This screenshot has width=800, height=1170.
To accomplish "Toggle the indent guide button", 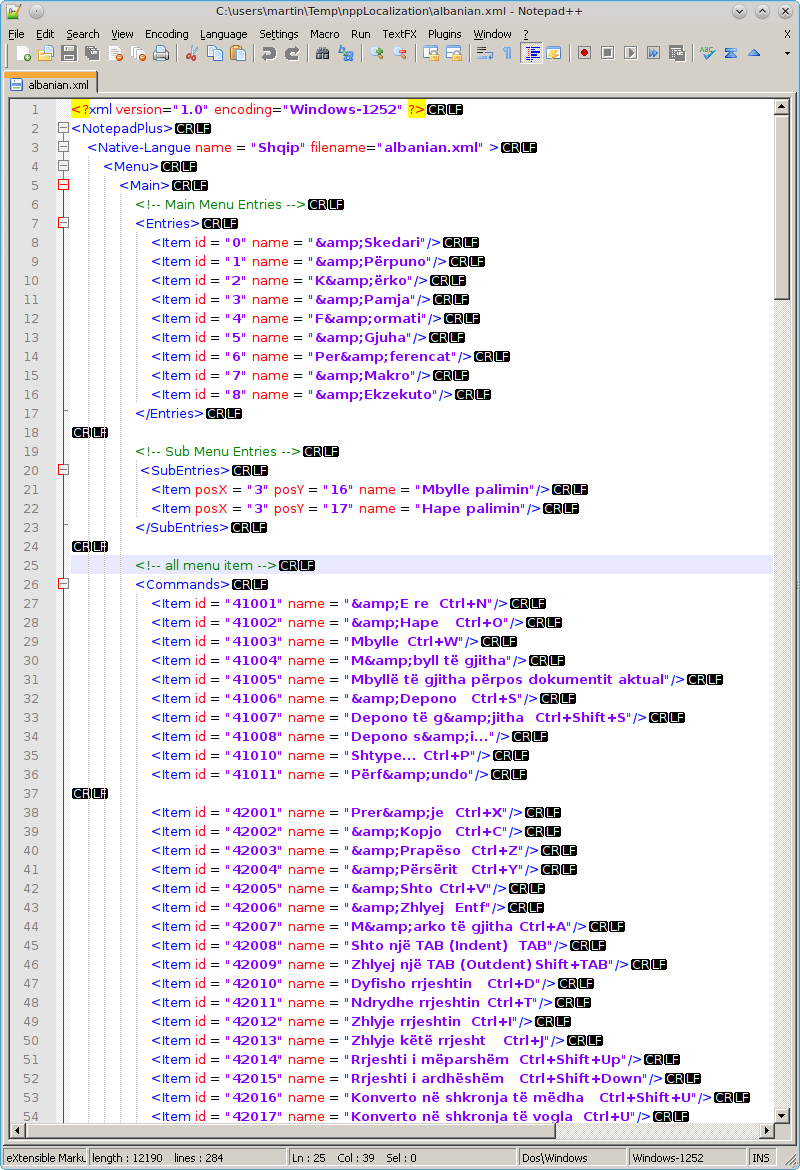I will coord(531,53).
